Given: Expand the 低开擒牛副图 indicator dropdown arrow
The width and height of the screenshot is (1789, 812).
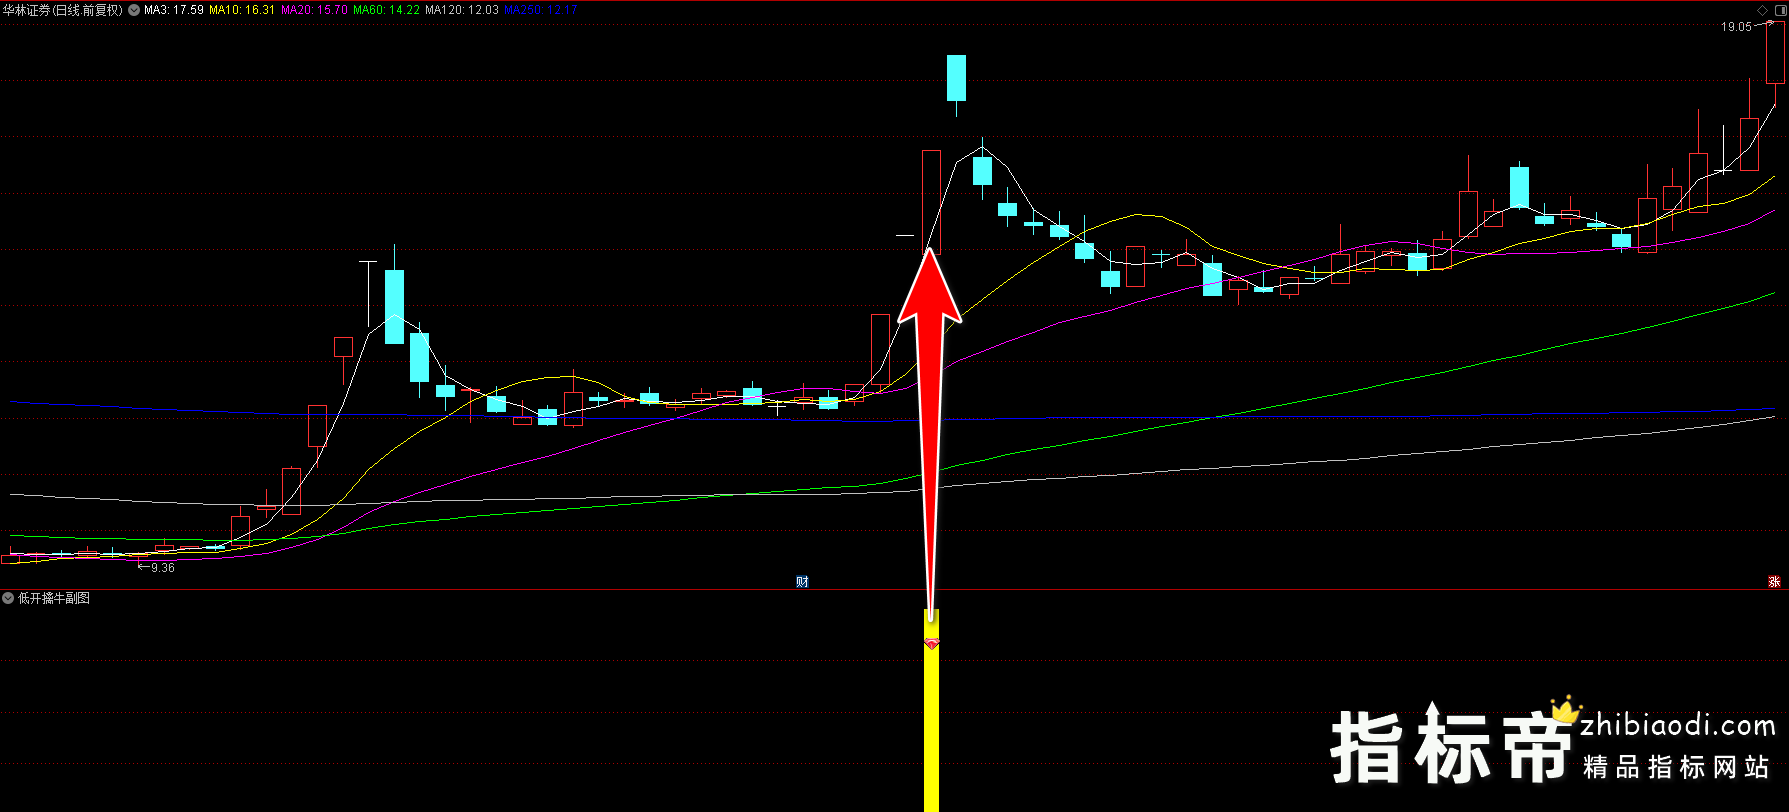Looking at the screenshot, I should (x=8, y=598).
